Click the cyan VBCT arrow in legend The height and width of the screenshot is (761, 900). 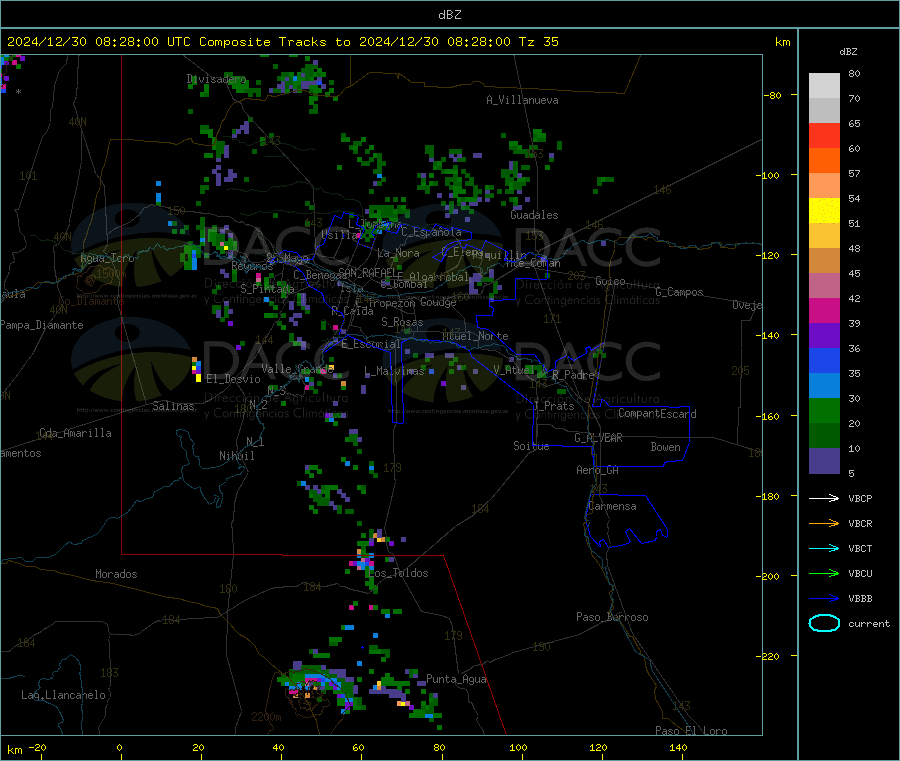tap(824, 548)
